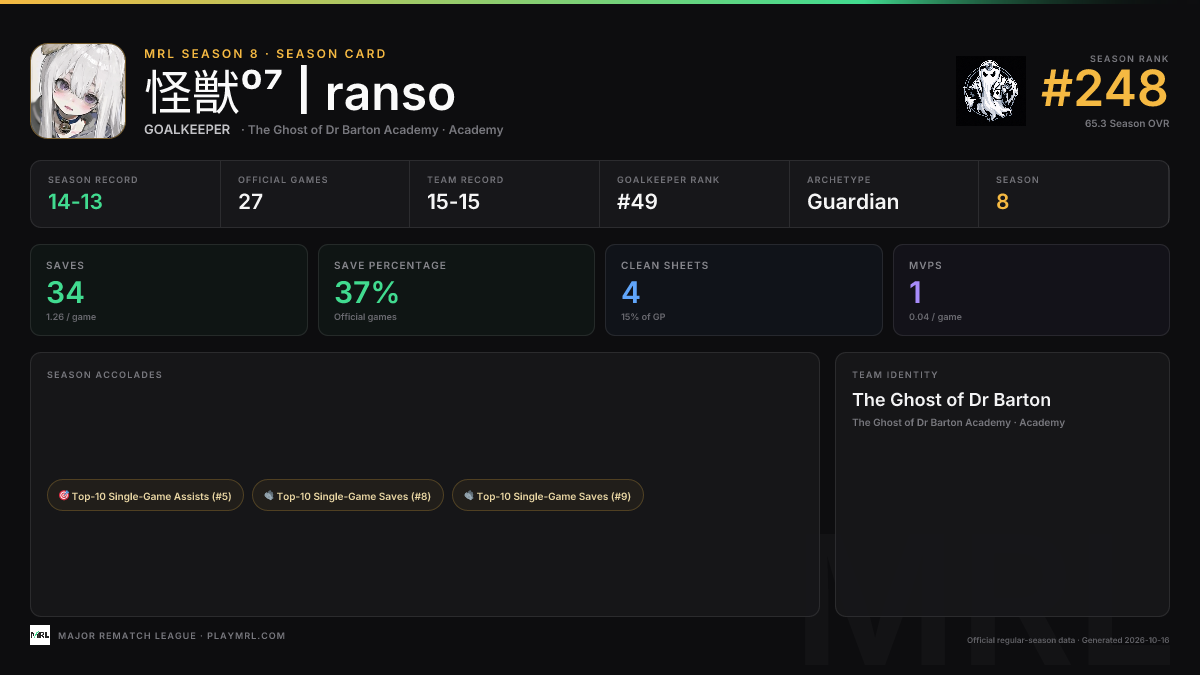Click the goalkeeper rank value "#49"

tap(637, 201)
